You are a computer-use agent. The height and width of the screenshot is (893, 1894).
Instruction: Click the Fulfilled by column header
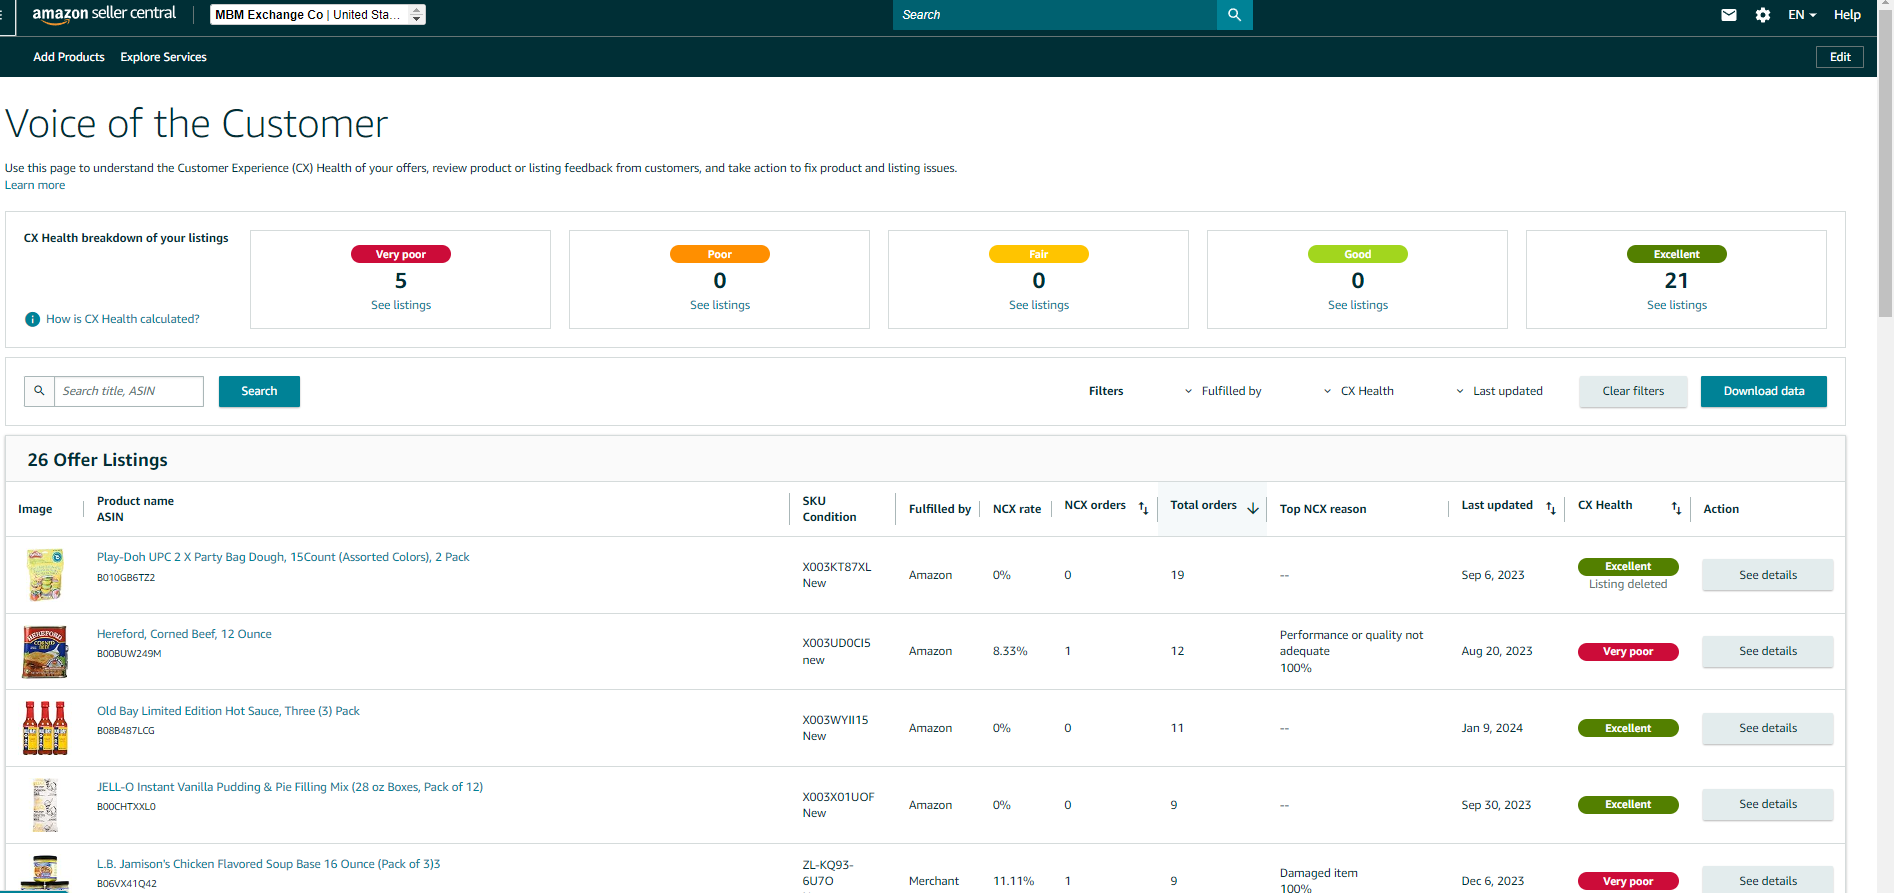click(940, 509)
